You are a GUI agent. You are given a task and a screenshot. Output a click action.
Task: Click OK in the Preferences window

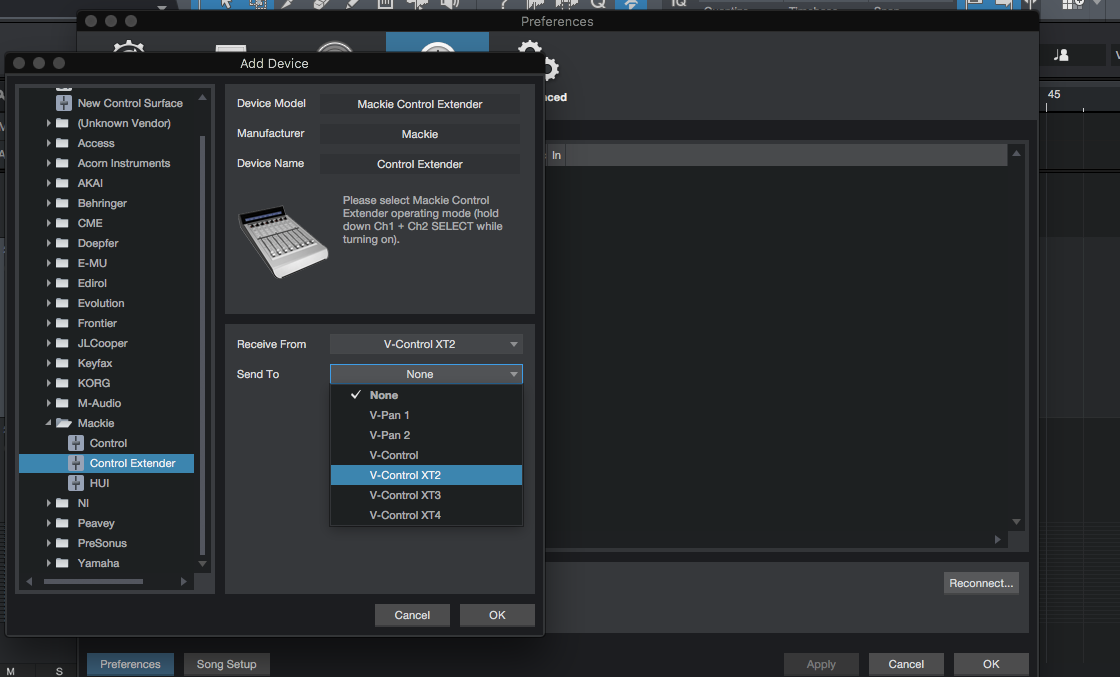click(991, 664)
